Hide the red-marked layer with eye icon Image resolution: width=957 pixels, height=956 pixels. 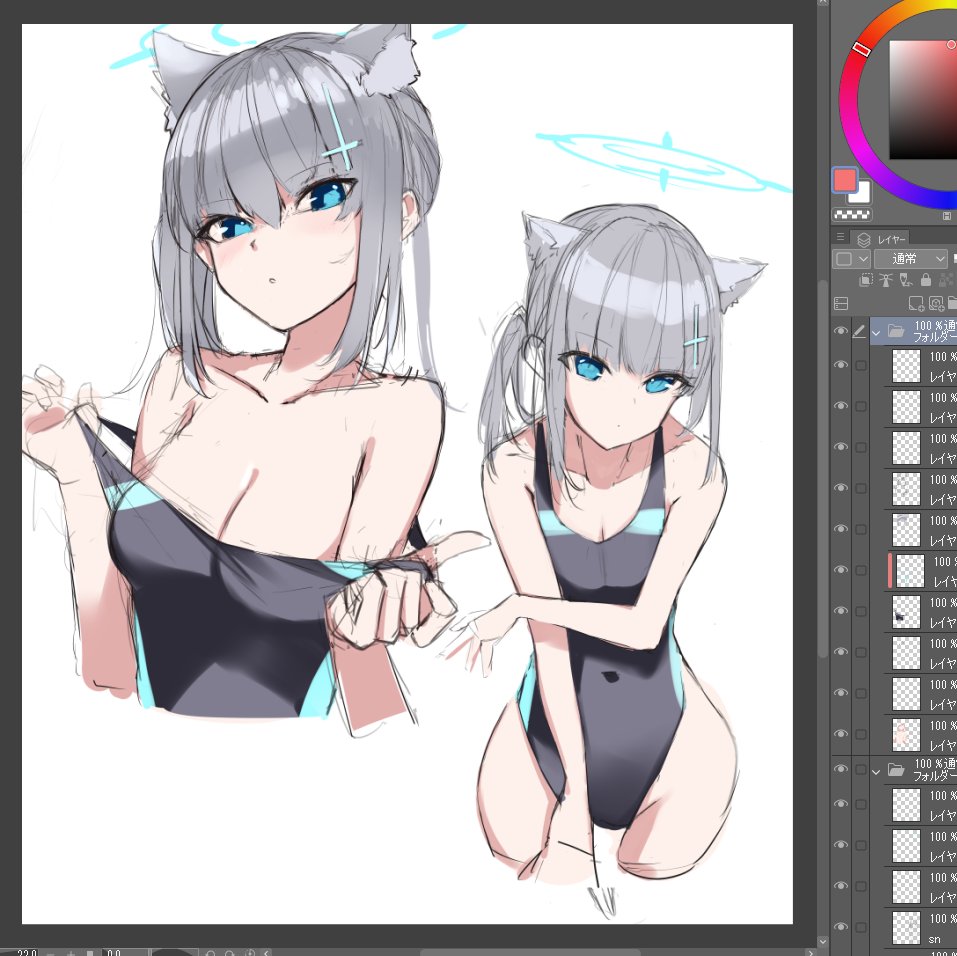coord(840,570)
